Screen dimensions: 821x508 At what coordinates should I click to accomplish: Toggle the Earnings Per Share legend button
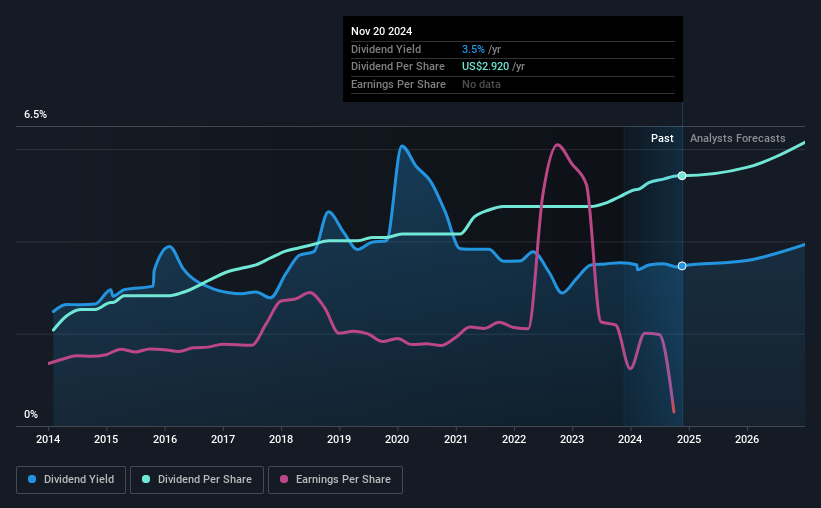tap(335, 480)
